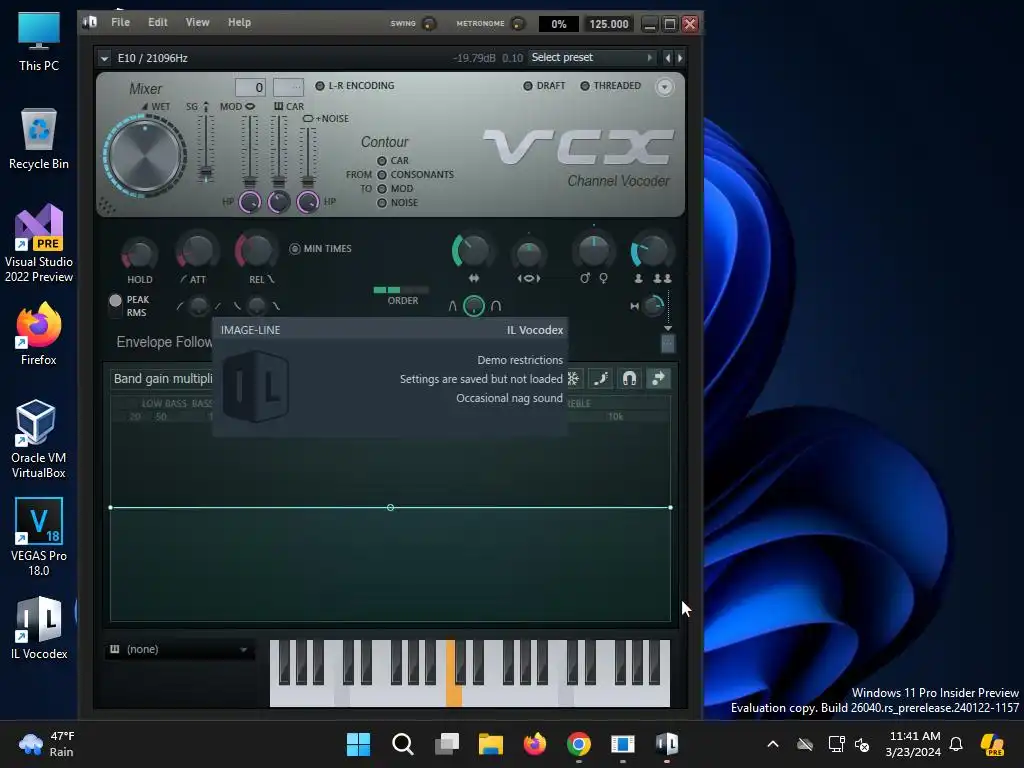1024x768 pixels.
Task: Enable DRAFT mode
Action: pos(545,86)
